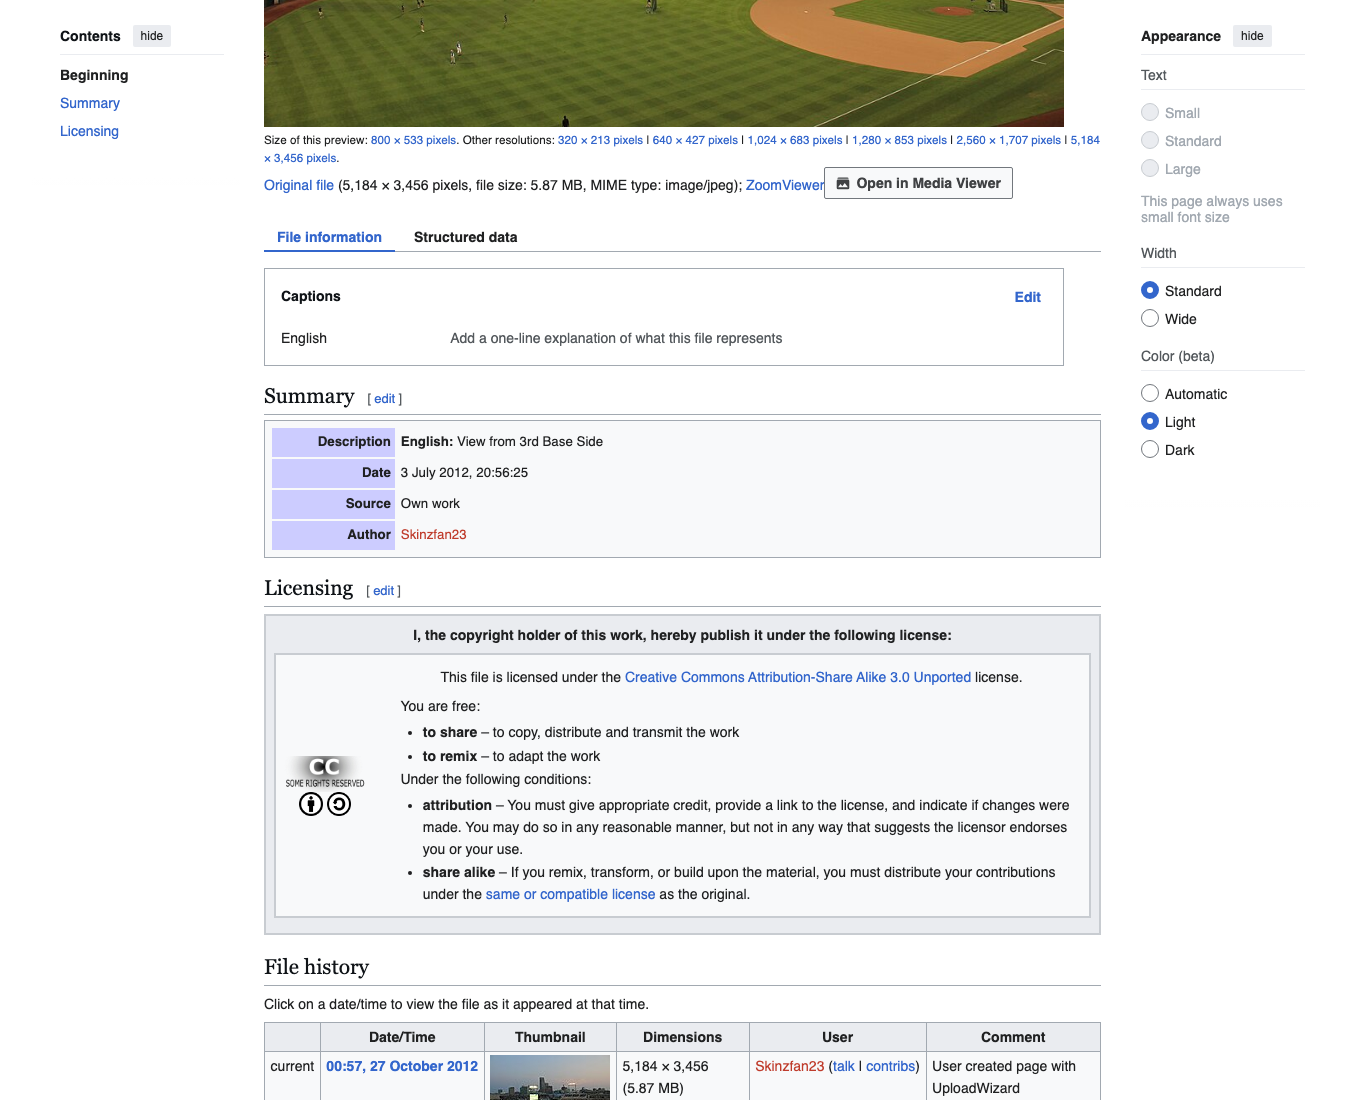Go to Licensing section in contents

[x=89, y=131]
